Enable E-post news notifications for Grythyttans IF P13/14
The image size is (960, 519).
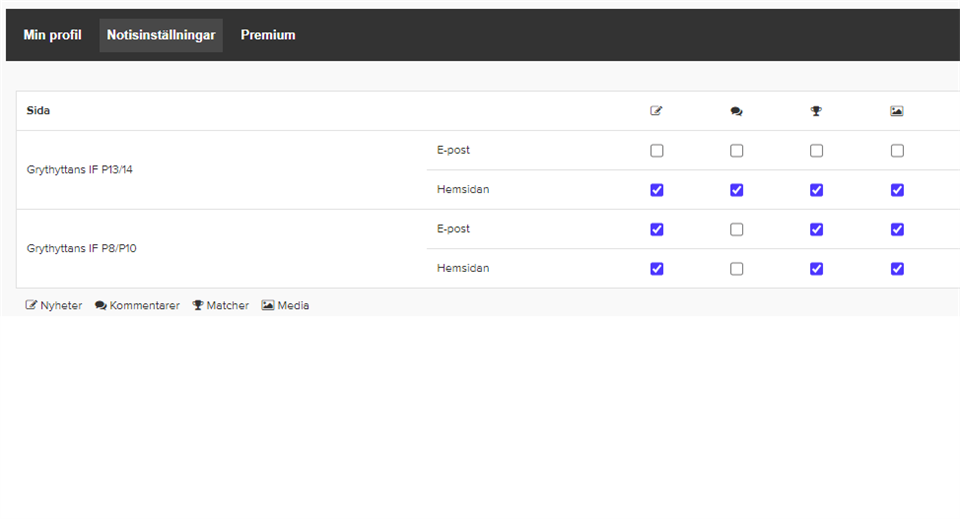tap(657, 151)
